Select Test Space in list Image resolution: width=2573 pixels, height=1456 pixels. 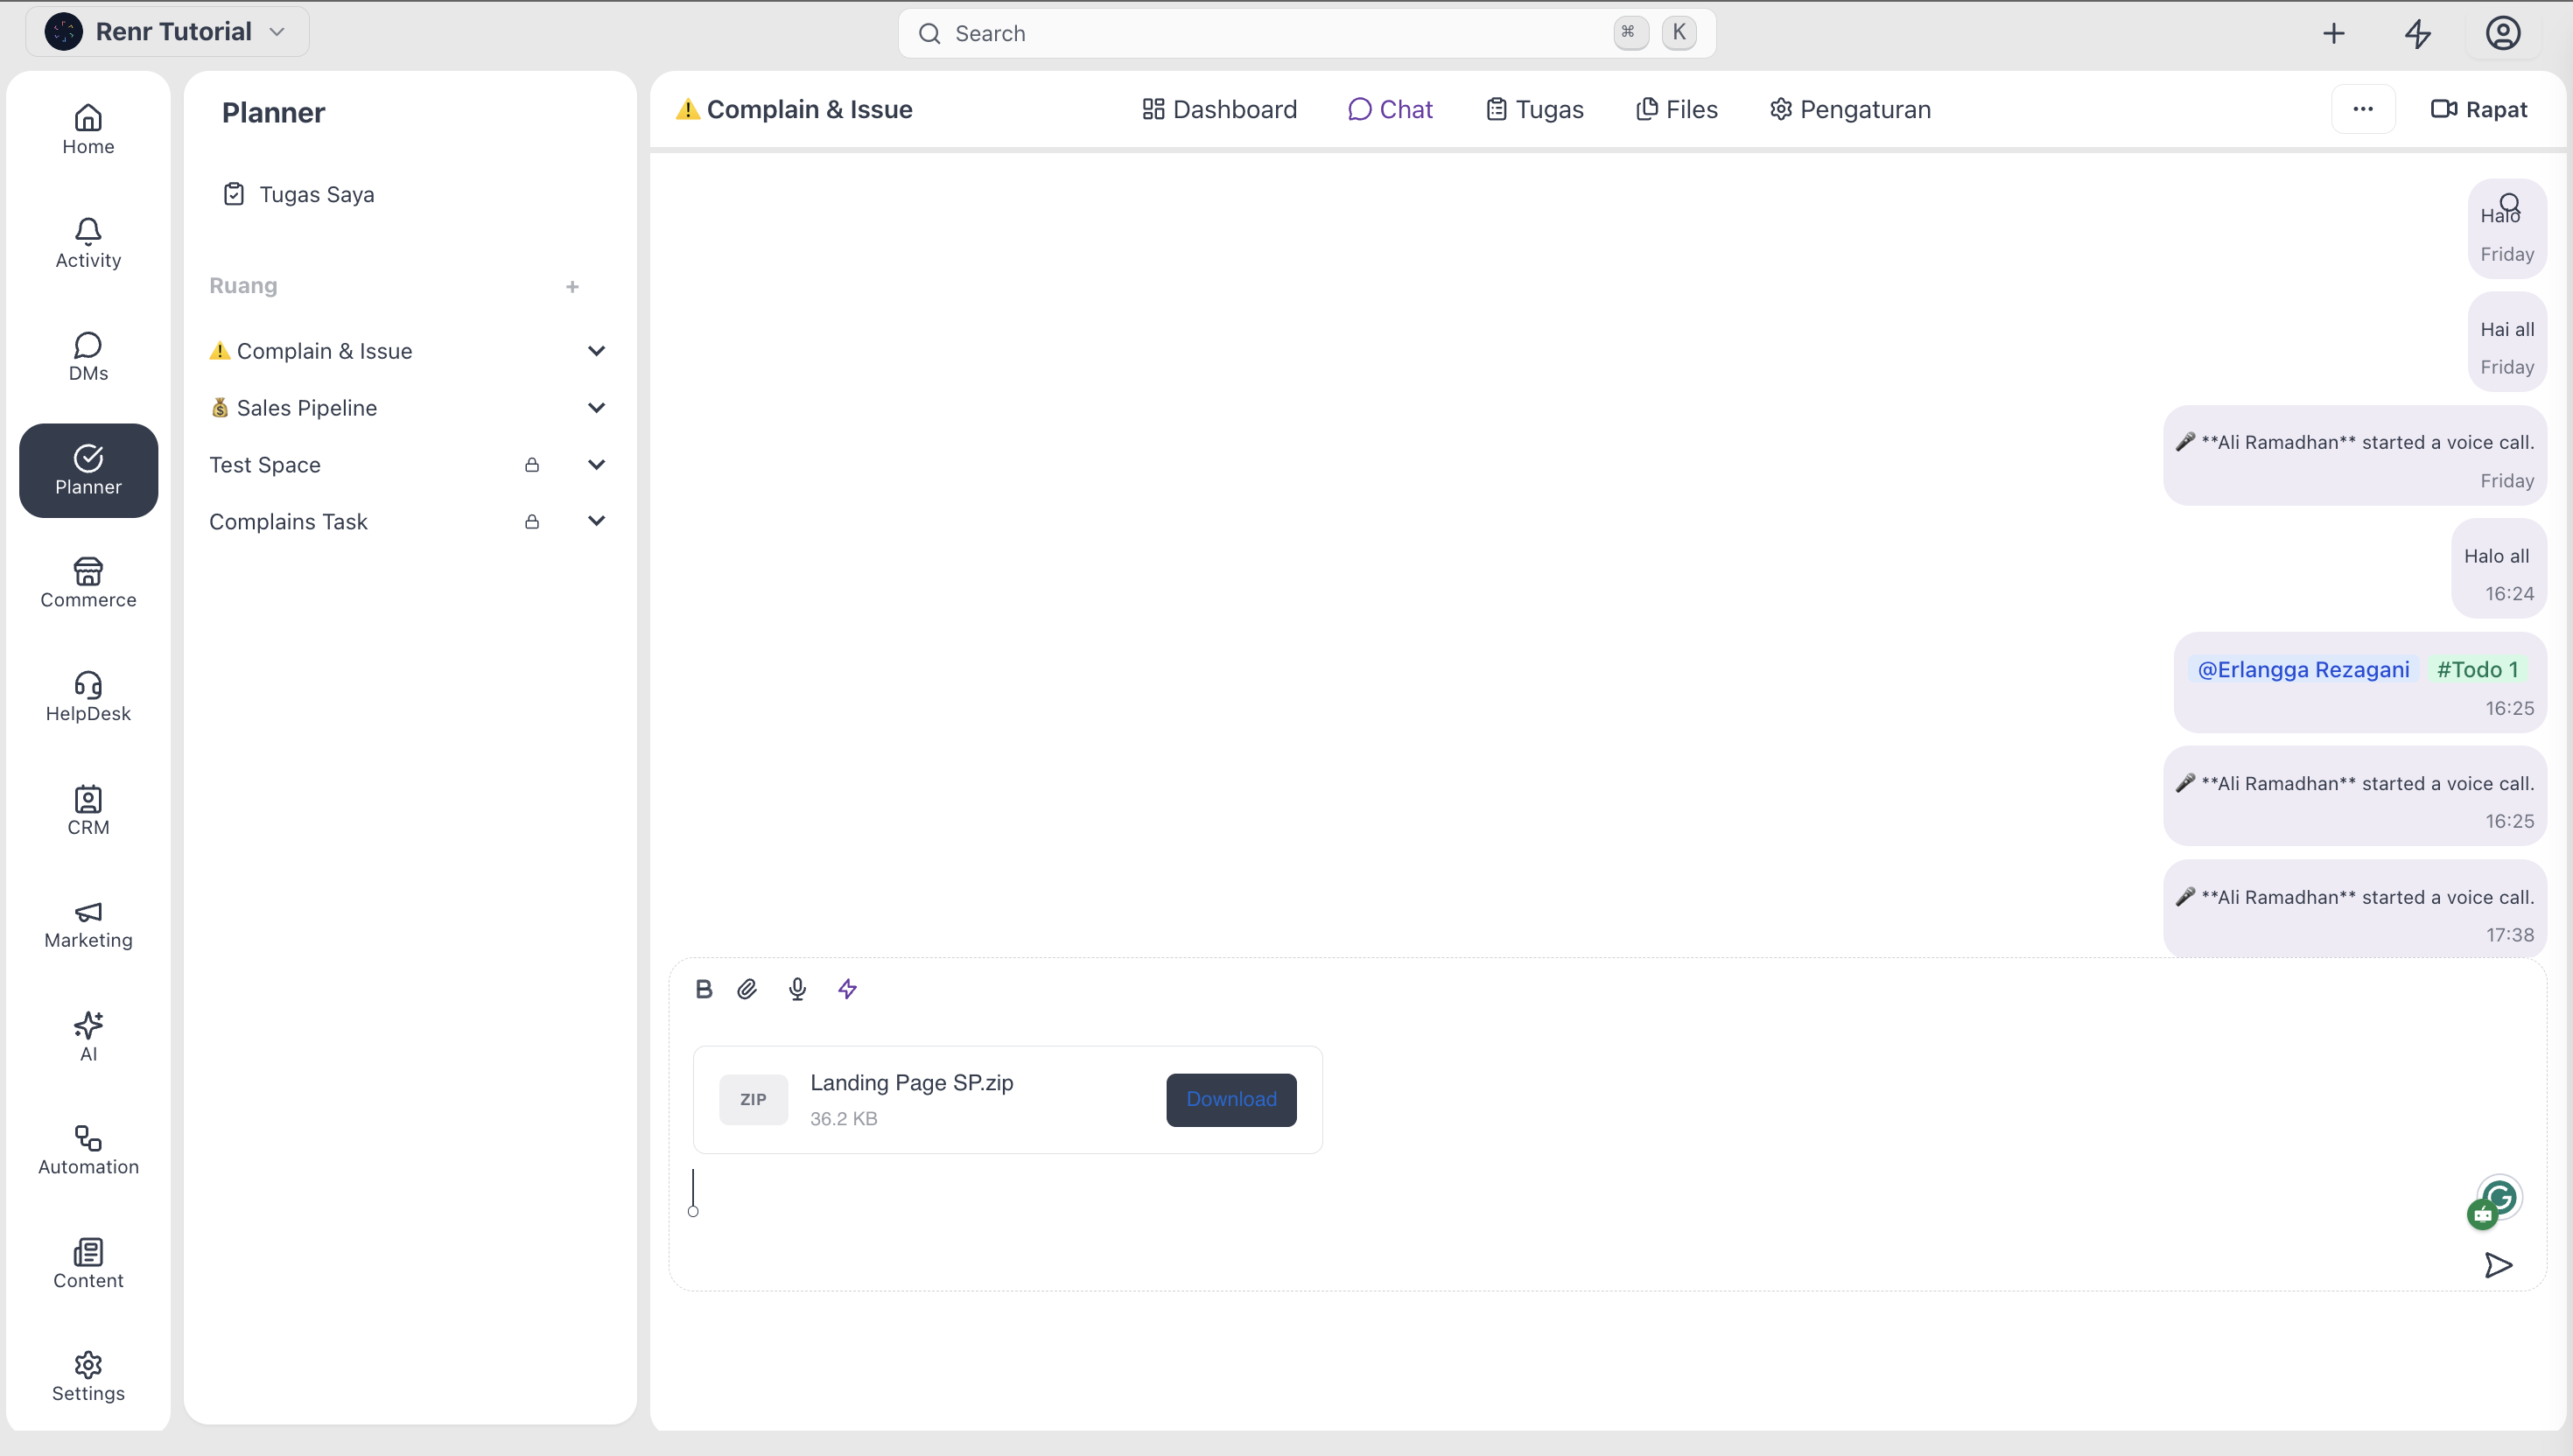(x=265, y=465)
